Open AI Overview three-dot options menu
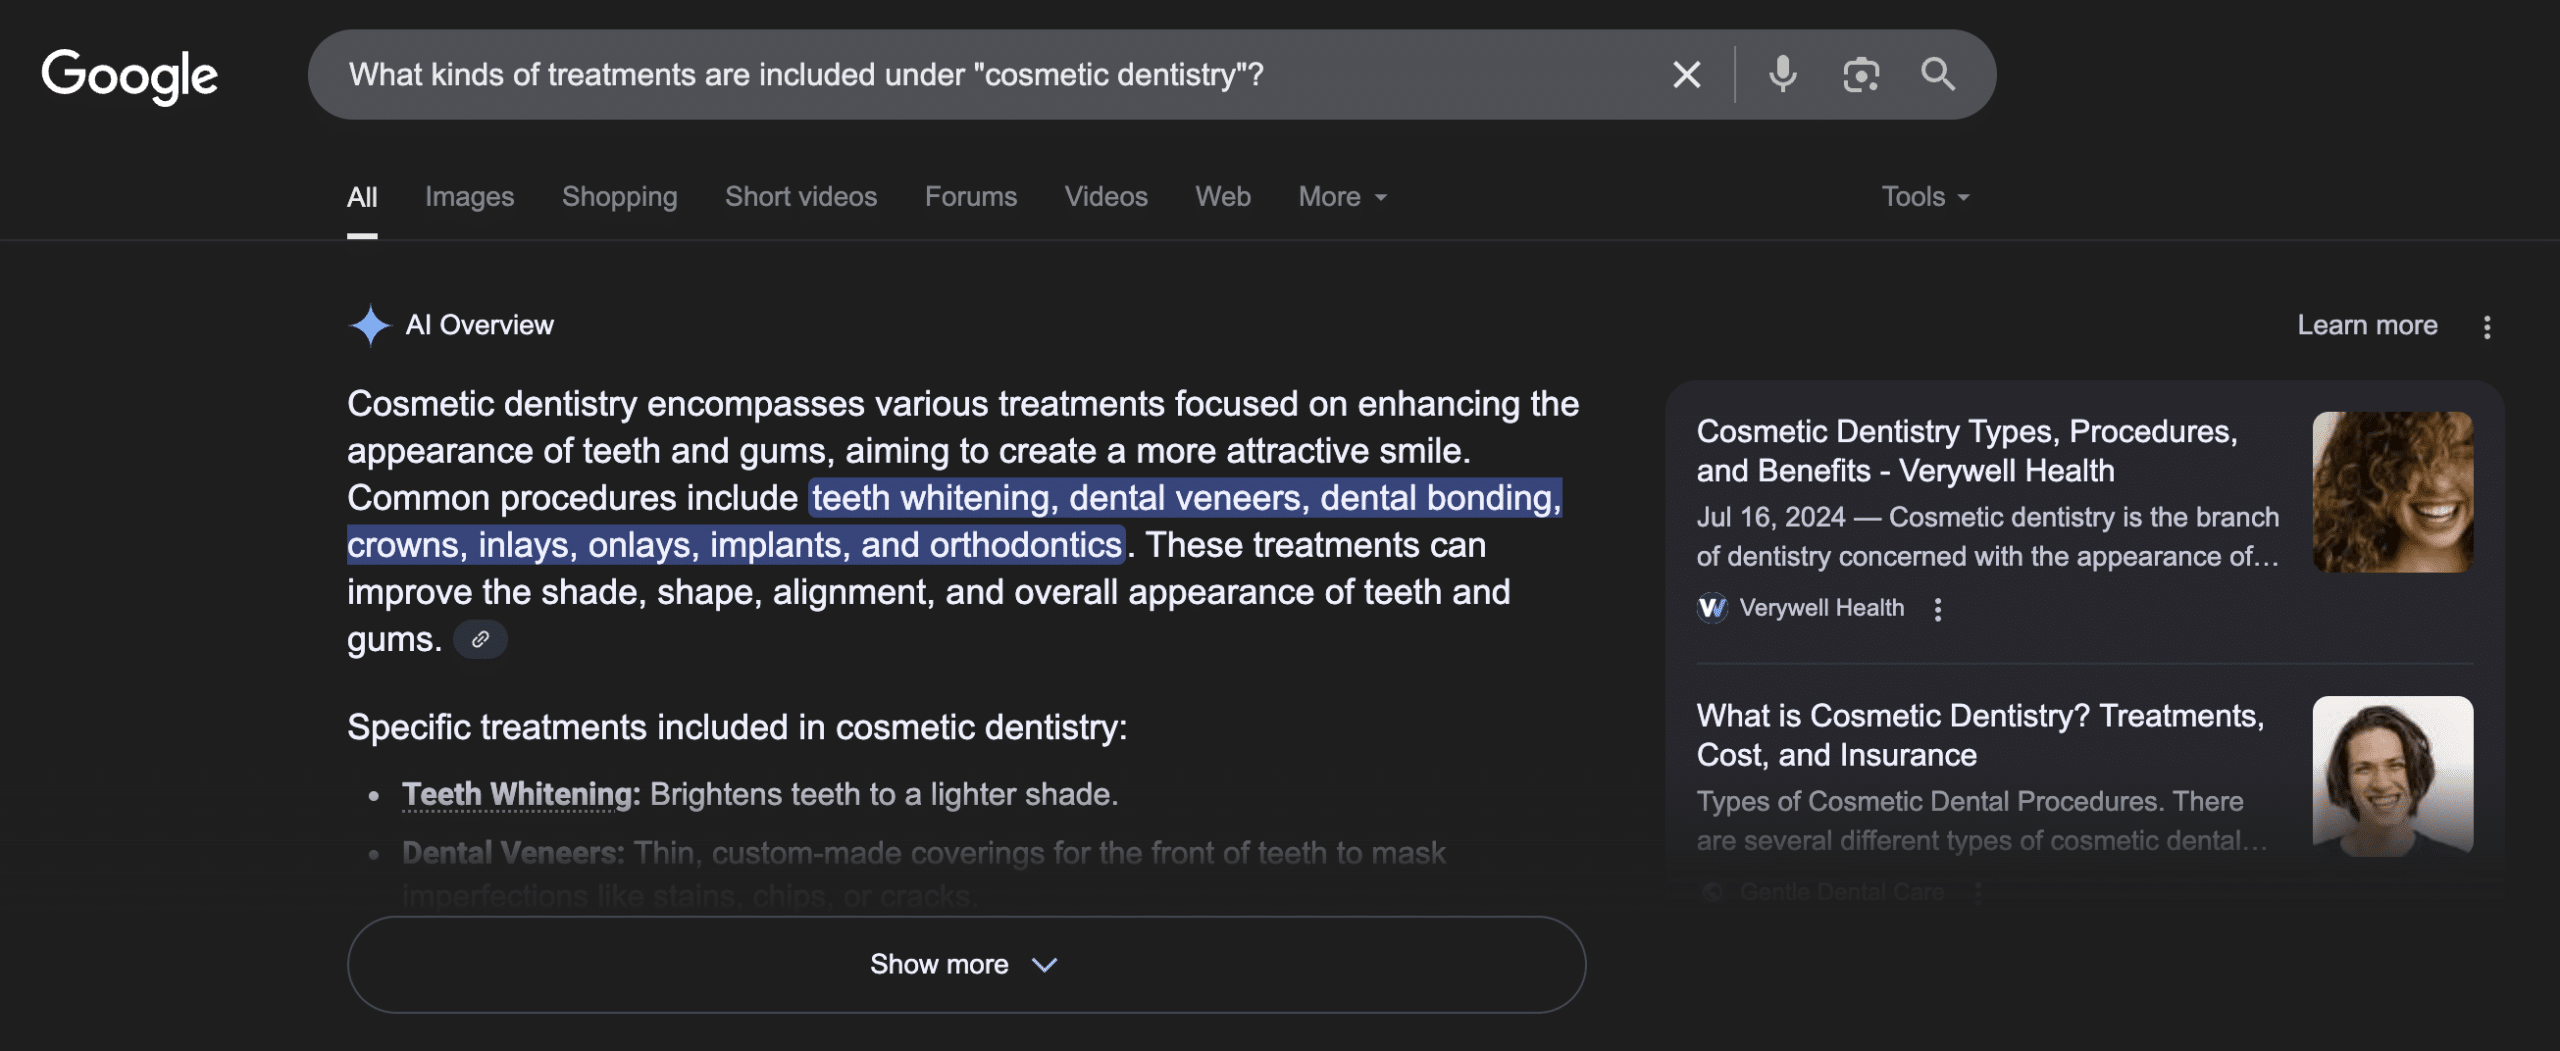Screen dimensions: 2560x1051 (x=2486, y=327)
